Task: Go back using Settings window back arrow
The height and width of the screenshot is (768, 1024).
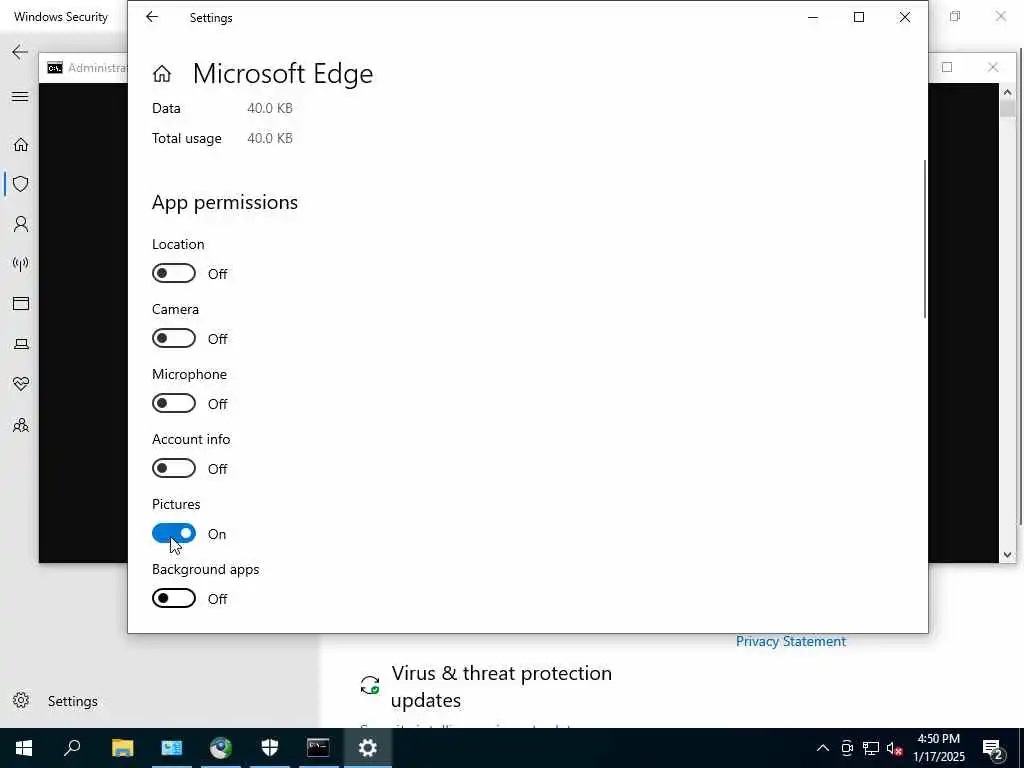Action: pos(152,17)
